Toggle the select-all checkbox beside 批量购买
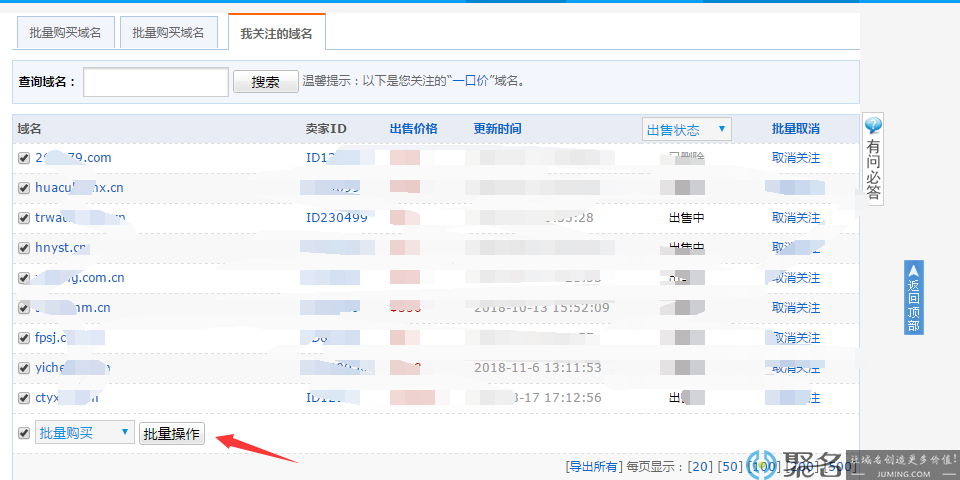Viewport: 960px width, 480px height. point(24,433)
